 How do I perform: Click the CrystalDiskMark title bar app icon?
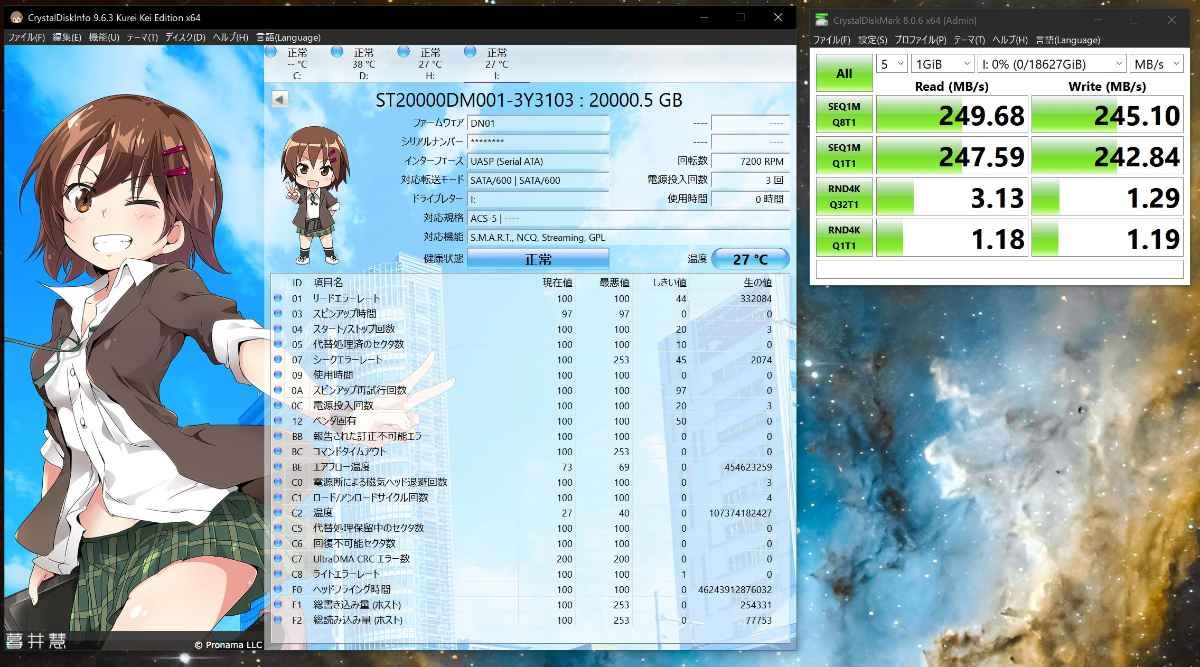pyautogui.click(x=821, y=18)
